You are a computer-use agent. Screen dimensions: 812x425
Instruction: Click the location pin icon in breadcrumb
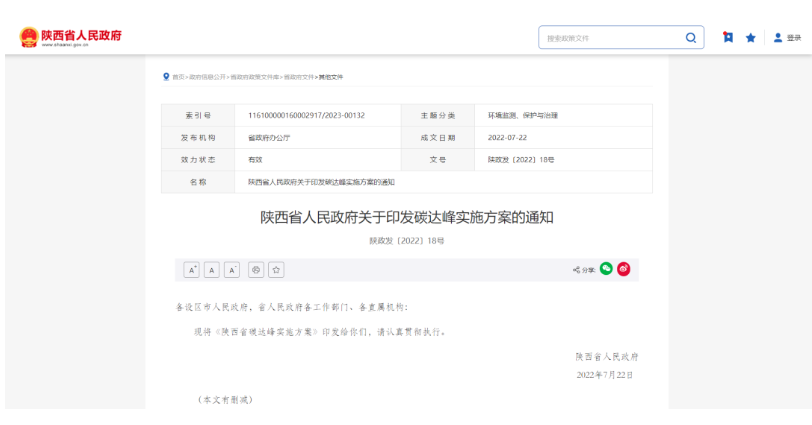pyautogui.click(x=166, y=77)
